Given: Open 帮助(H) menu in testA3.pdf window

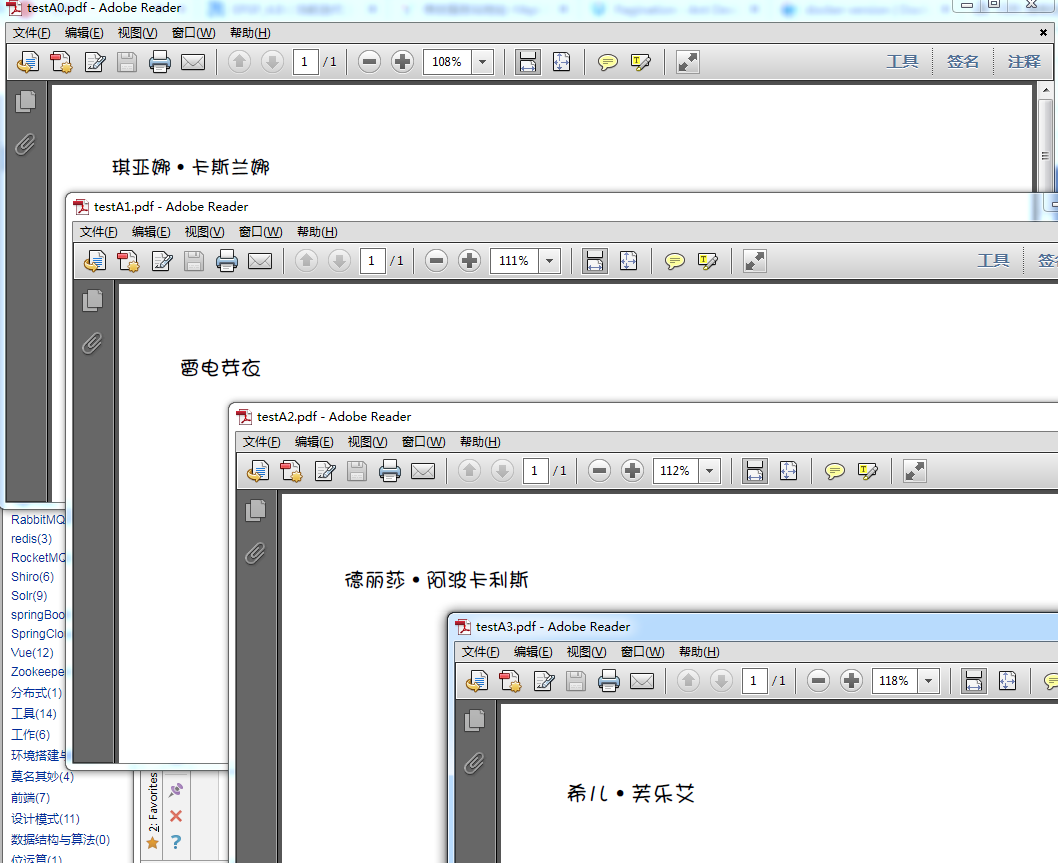Looking at the screenshot, I should (699, 652).
